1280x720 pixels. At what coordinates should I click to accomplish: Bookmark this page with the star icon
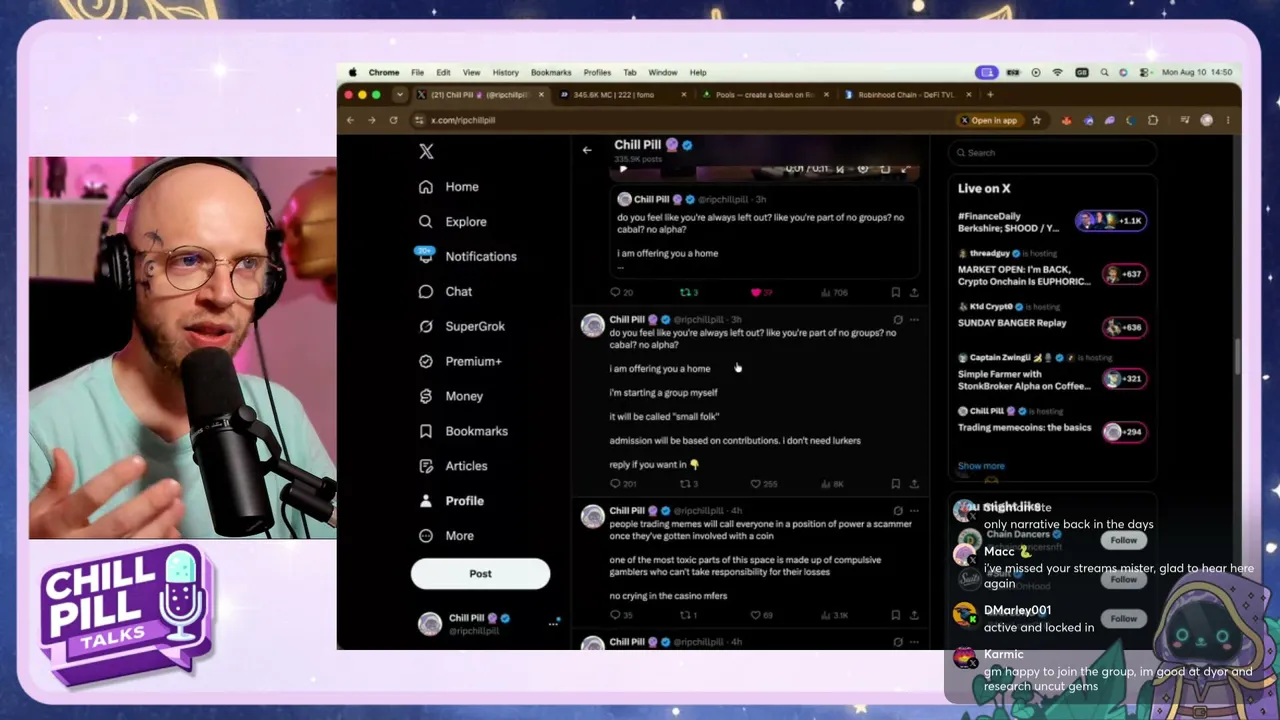(1036, 120)
